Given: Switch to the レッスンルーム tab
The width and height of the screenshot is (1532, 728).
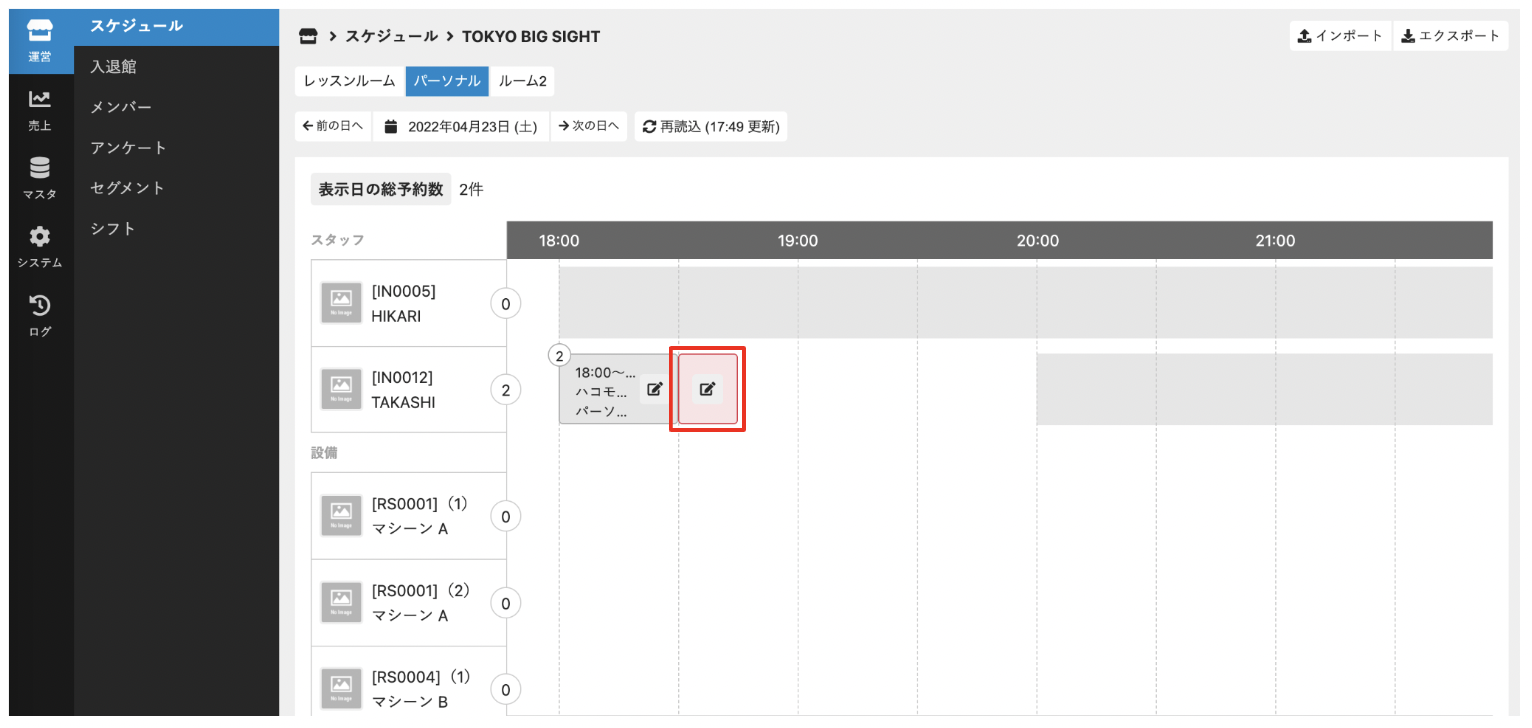Looking at the screenshot, I should click(x=349, y=81).
